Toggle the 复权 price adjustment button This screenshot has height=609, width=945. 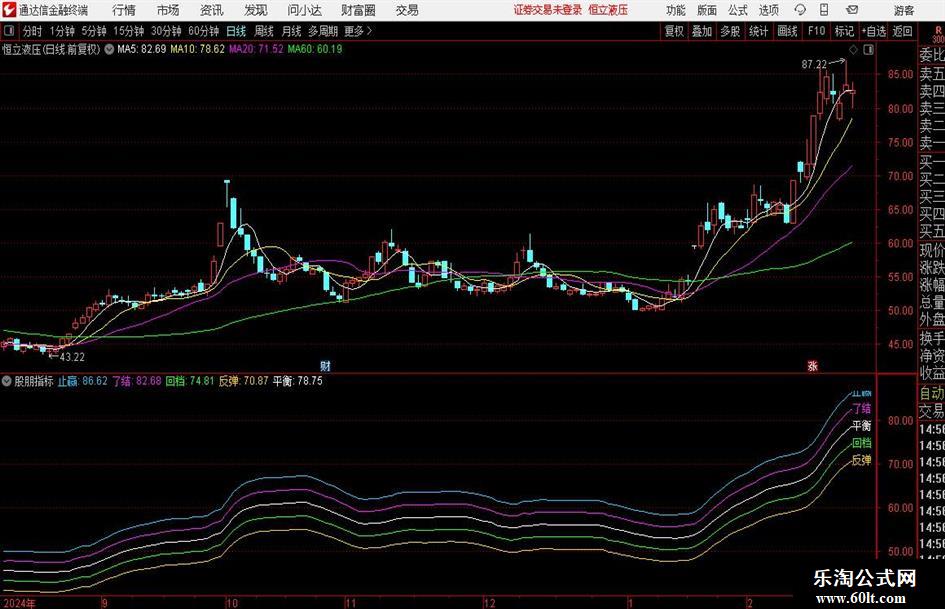tap(674, 31)
